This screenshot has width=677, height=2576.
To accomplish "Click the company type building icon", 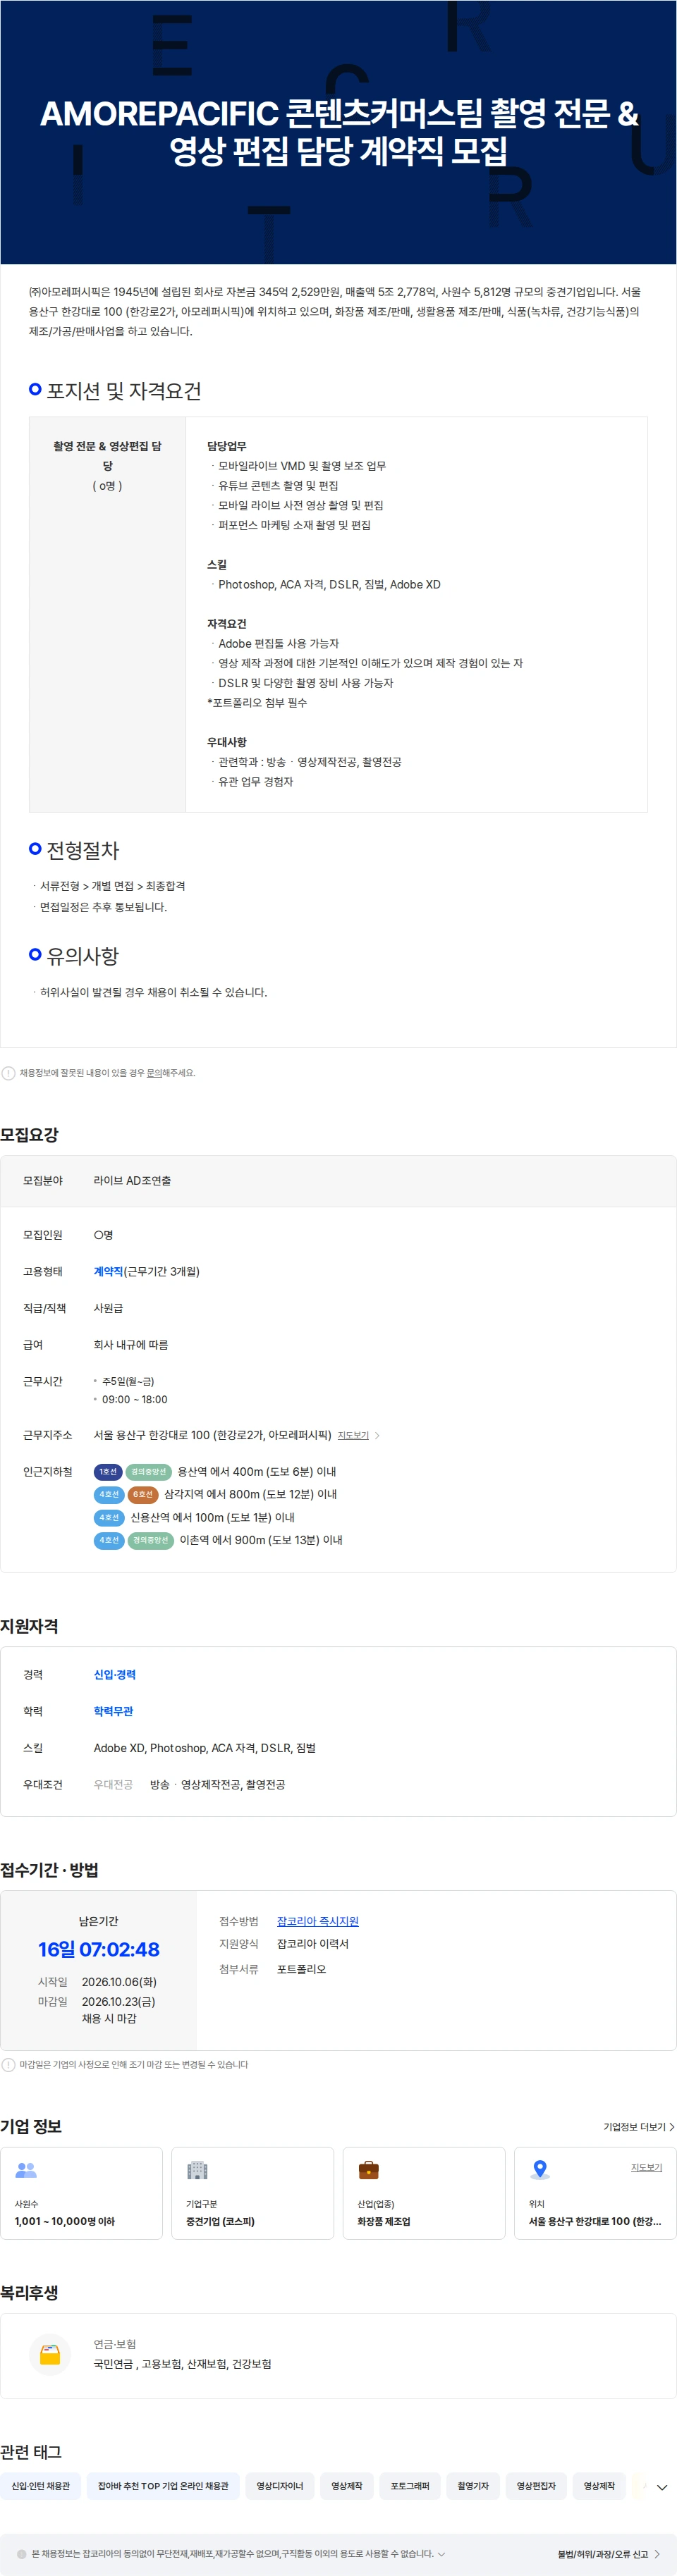I will 197,2170.
